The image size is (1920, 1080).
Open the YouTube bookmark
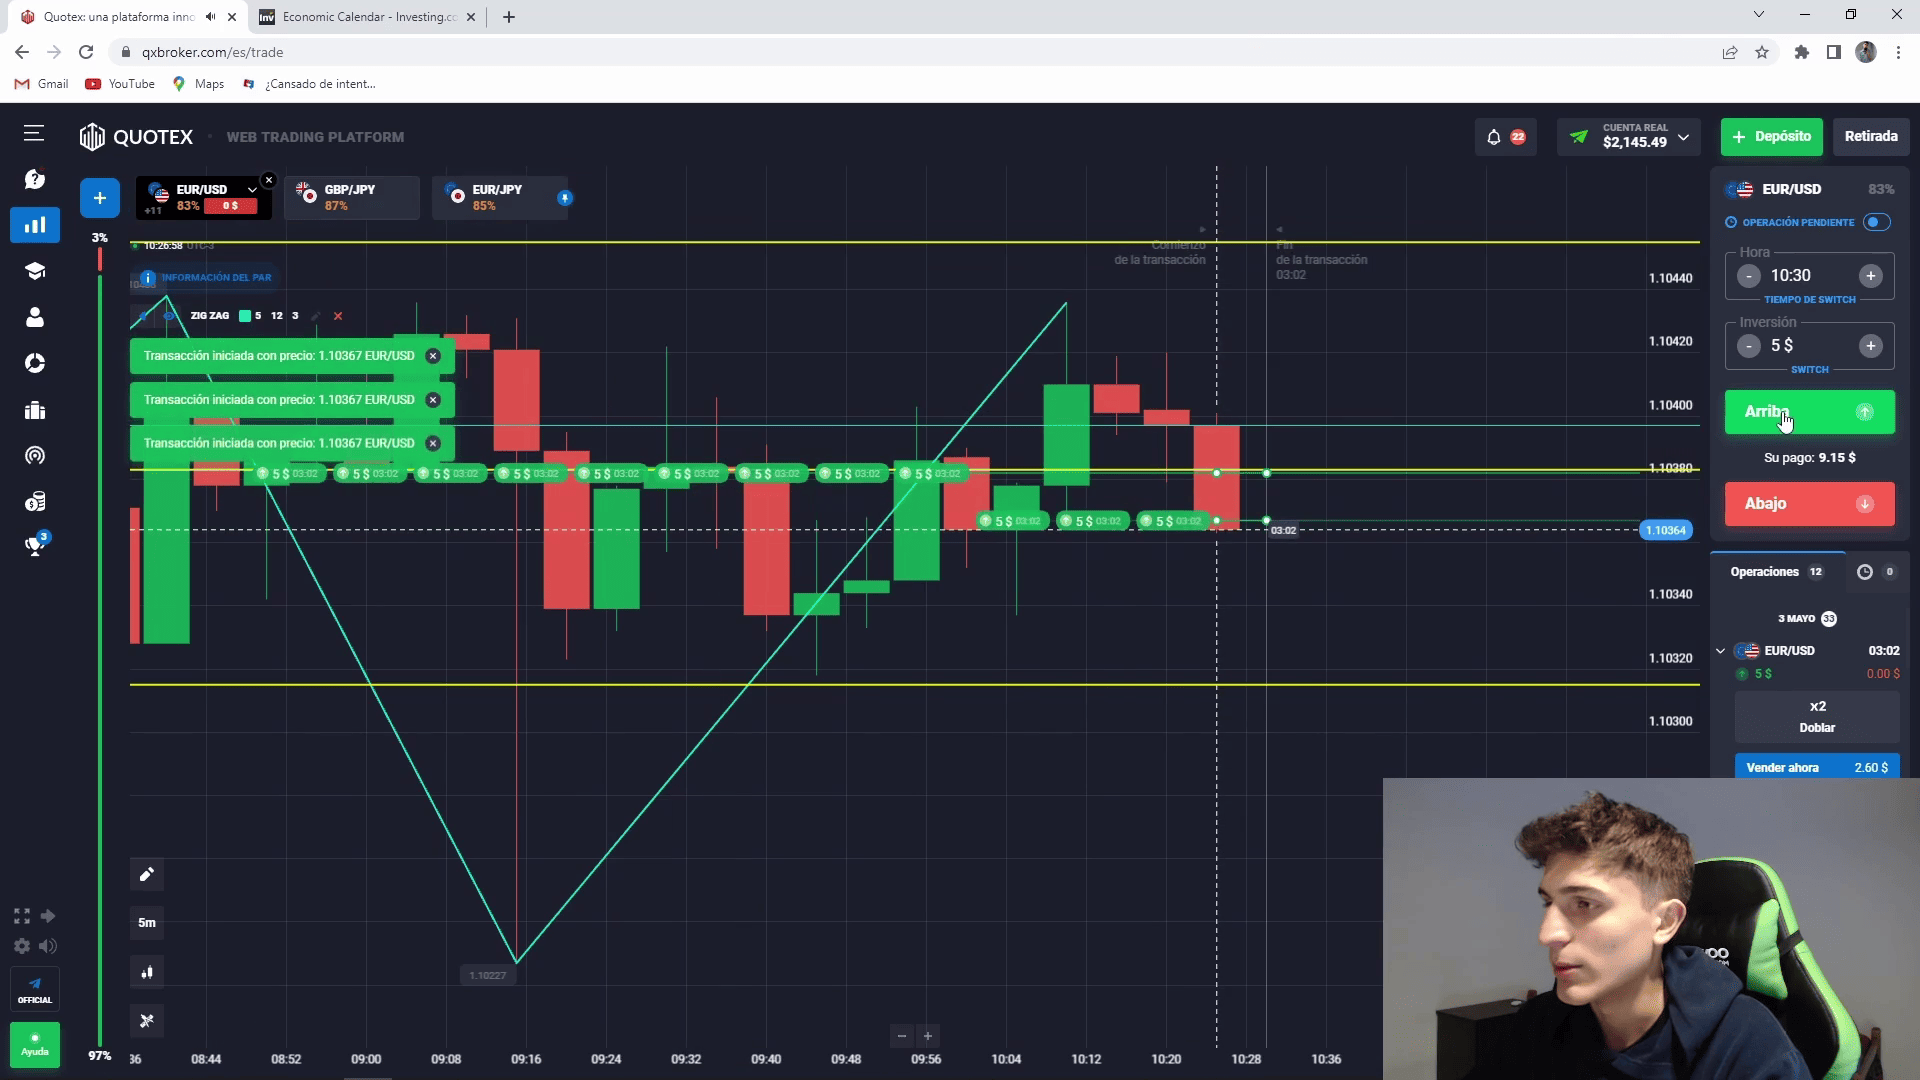120,84
